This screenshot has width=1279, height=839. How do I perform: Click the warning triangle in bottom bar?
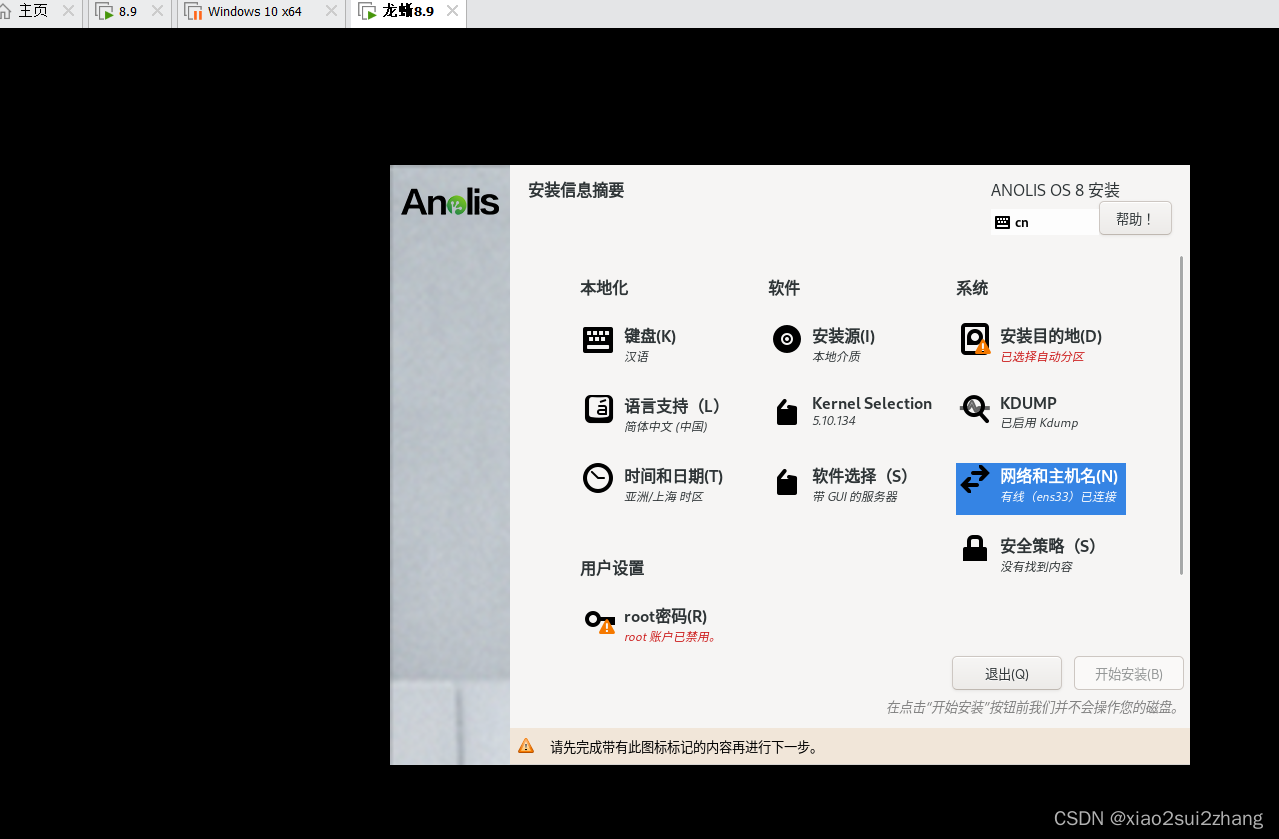pos(526,745)
